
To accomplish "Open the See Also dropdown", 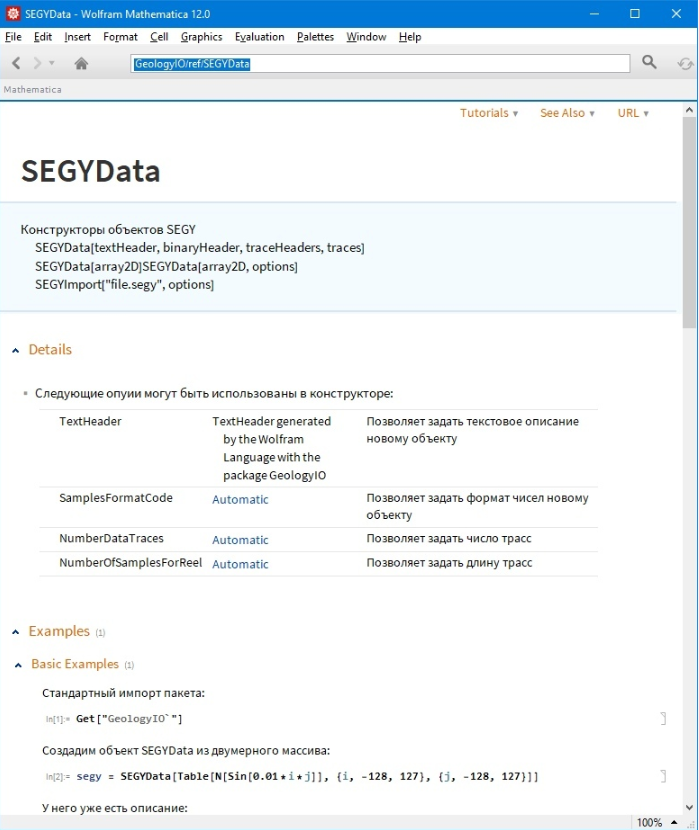I will pos(567,113).
